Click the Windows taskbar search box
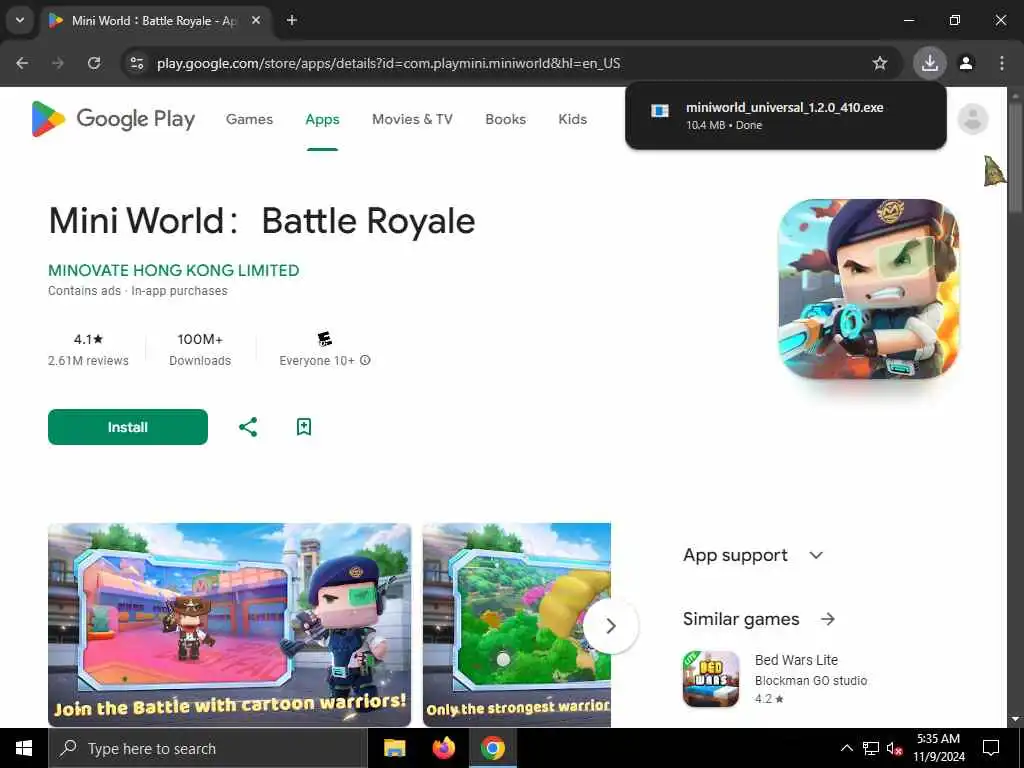This screenshot has width=1024, height=768. [208, 748]
